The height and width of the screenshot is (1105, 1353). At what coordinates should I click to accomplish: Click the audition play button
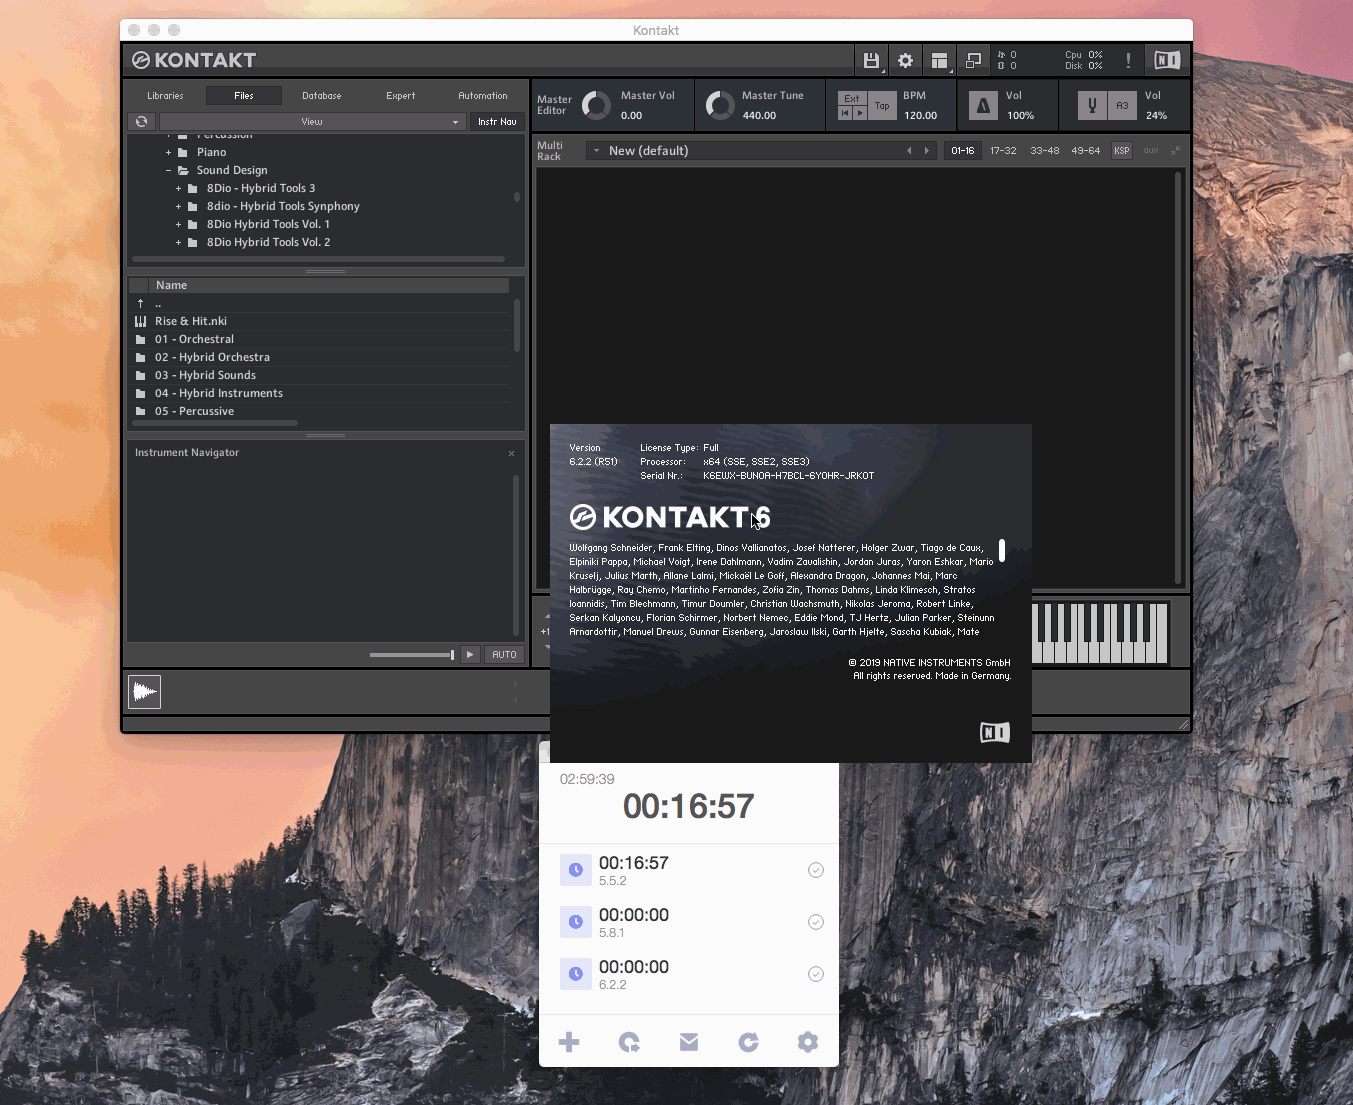[x=470, y=655]
